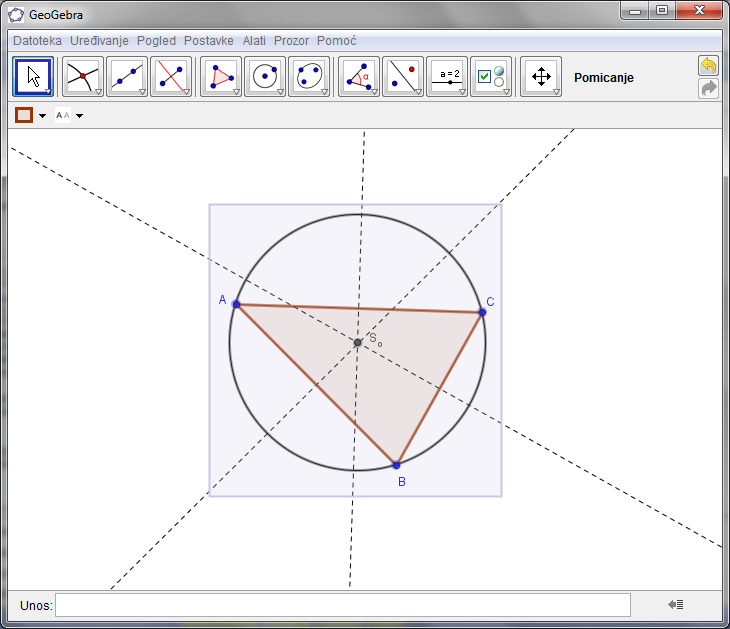Expand the color swatch dropdown arrow

tap(42, 116)
